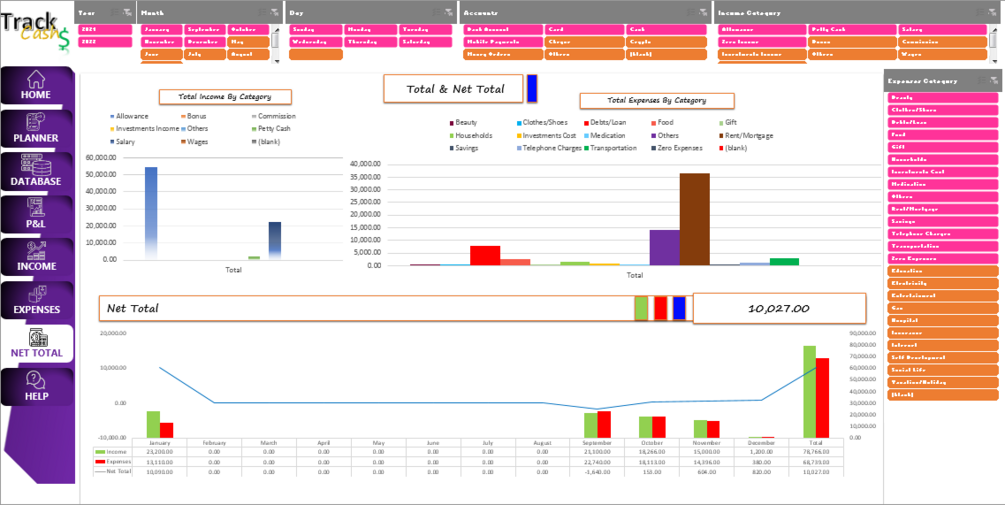Viewport: 1005px width, 505px height.
Task: Click red square in Net Total bar
Action: pyautogui.click(x=660, y=308)
